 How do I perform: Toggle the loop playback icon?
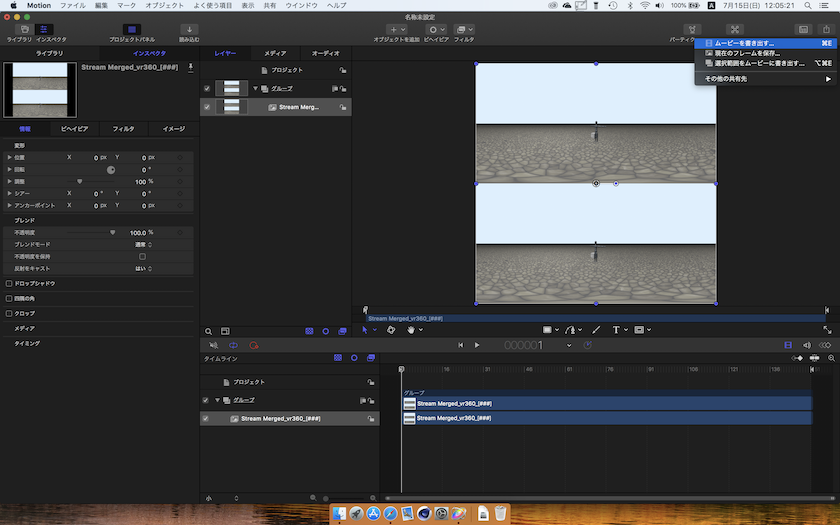tap(233, 346)
